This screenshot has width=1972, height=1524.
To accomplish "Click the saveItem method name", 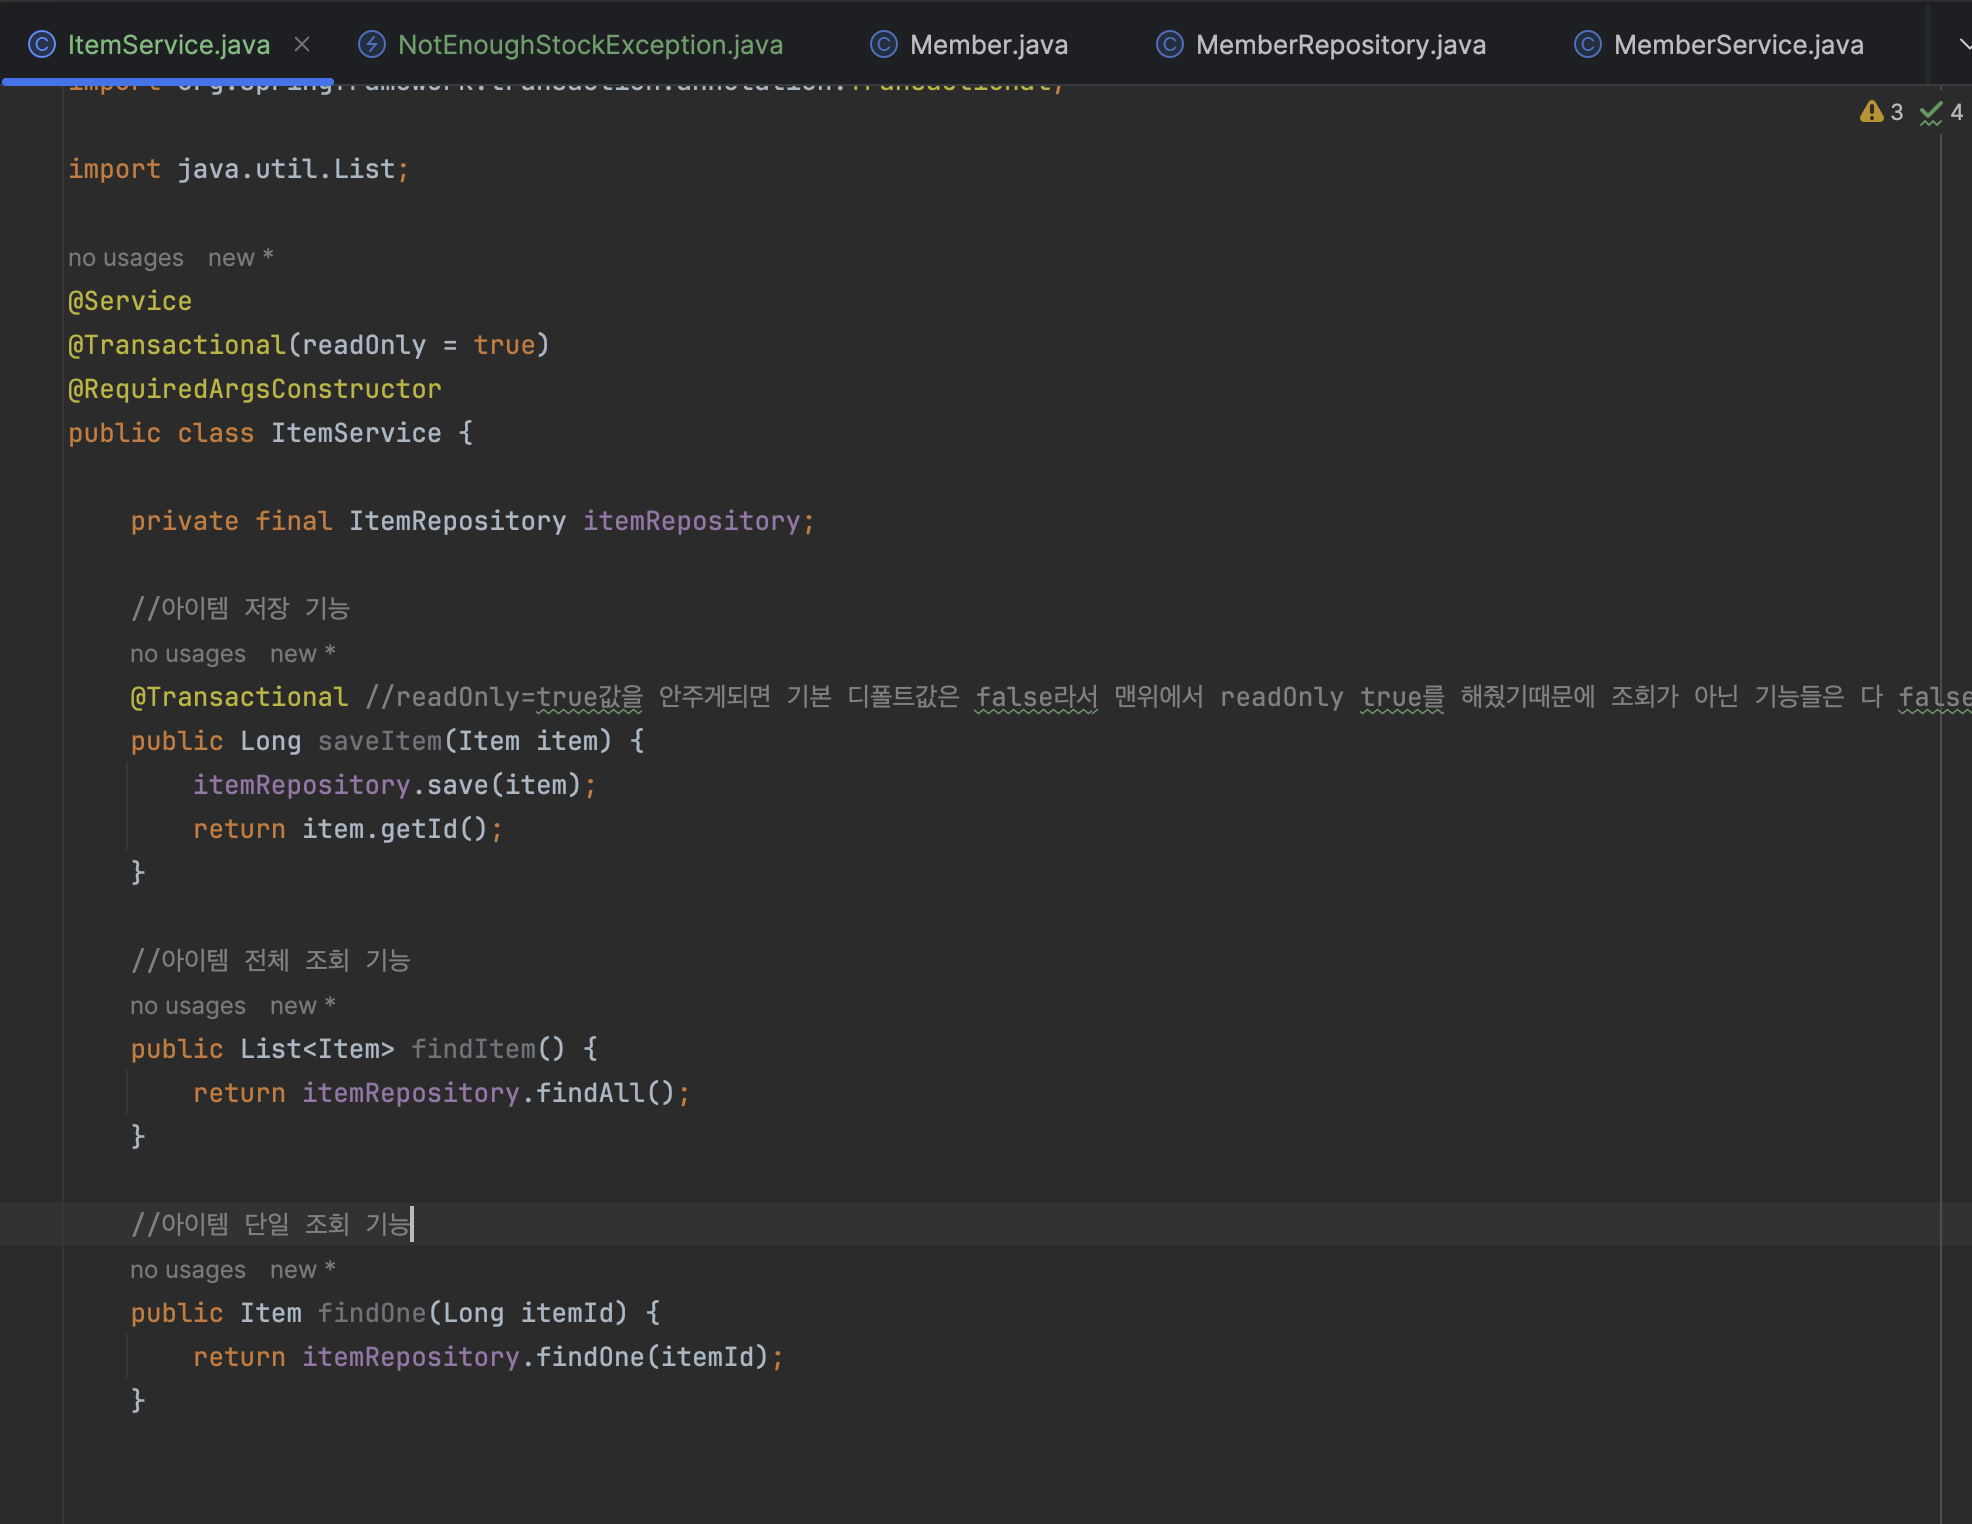I will click(380, 741).
